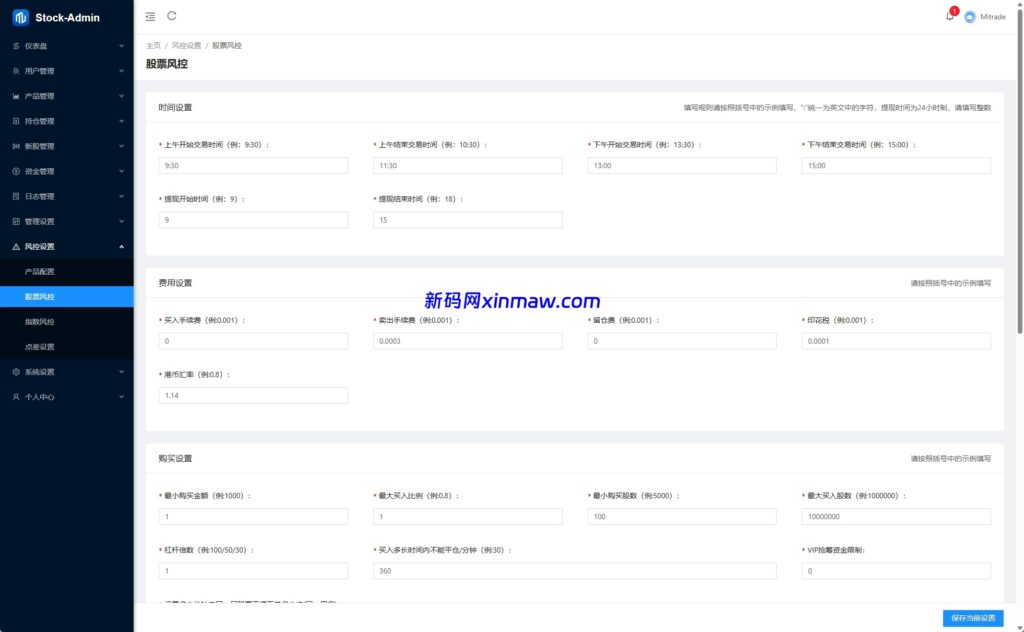Image resolution: width=1024 pixels, height=632 pixels.
Task: Collapse the 风控设置 submenu arrow
Action: pyautogui.click(x=121, y=246)
